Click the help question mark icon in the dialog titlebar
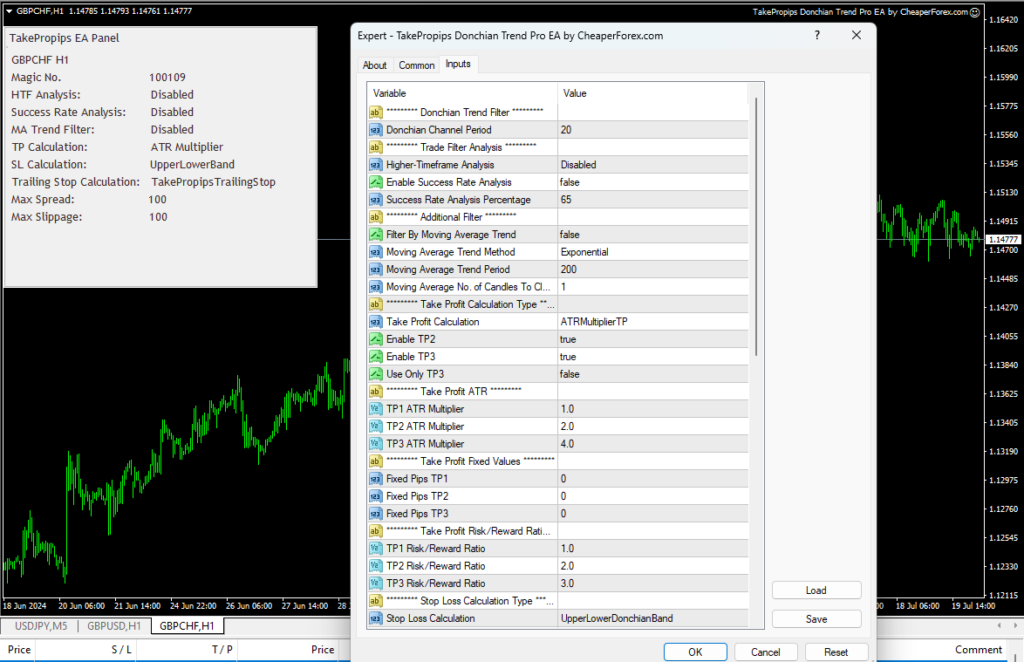1024x662 pixels. (816, 35)
